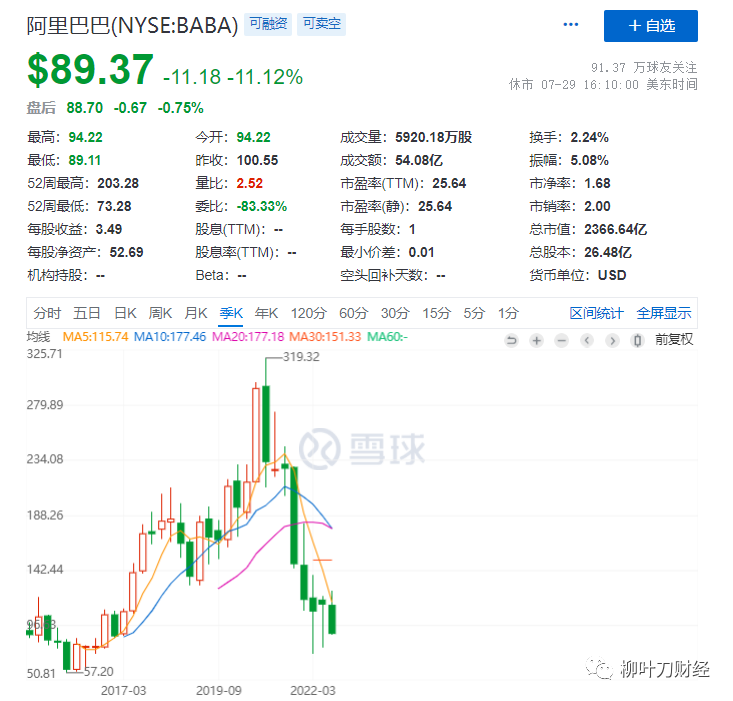Viewport: 733px width, 701px height.
Task: Click the 319.32 high marker on chart
Action: (302, 357)
